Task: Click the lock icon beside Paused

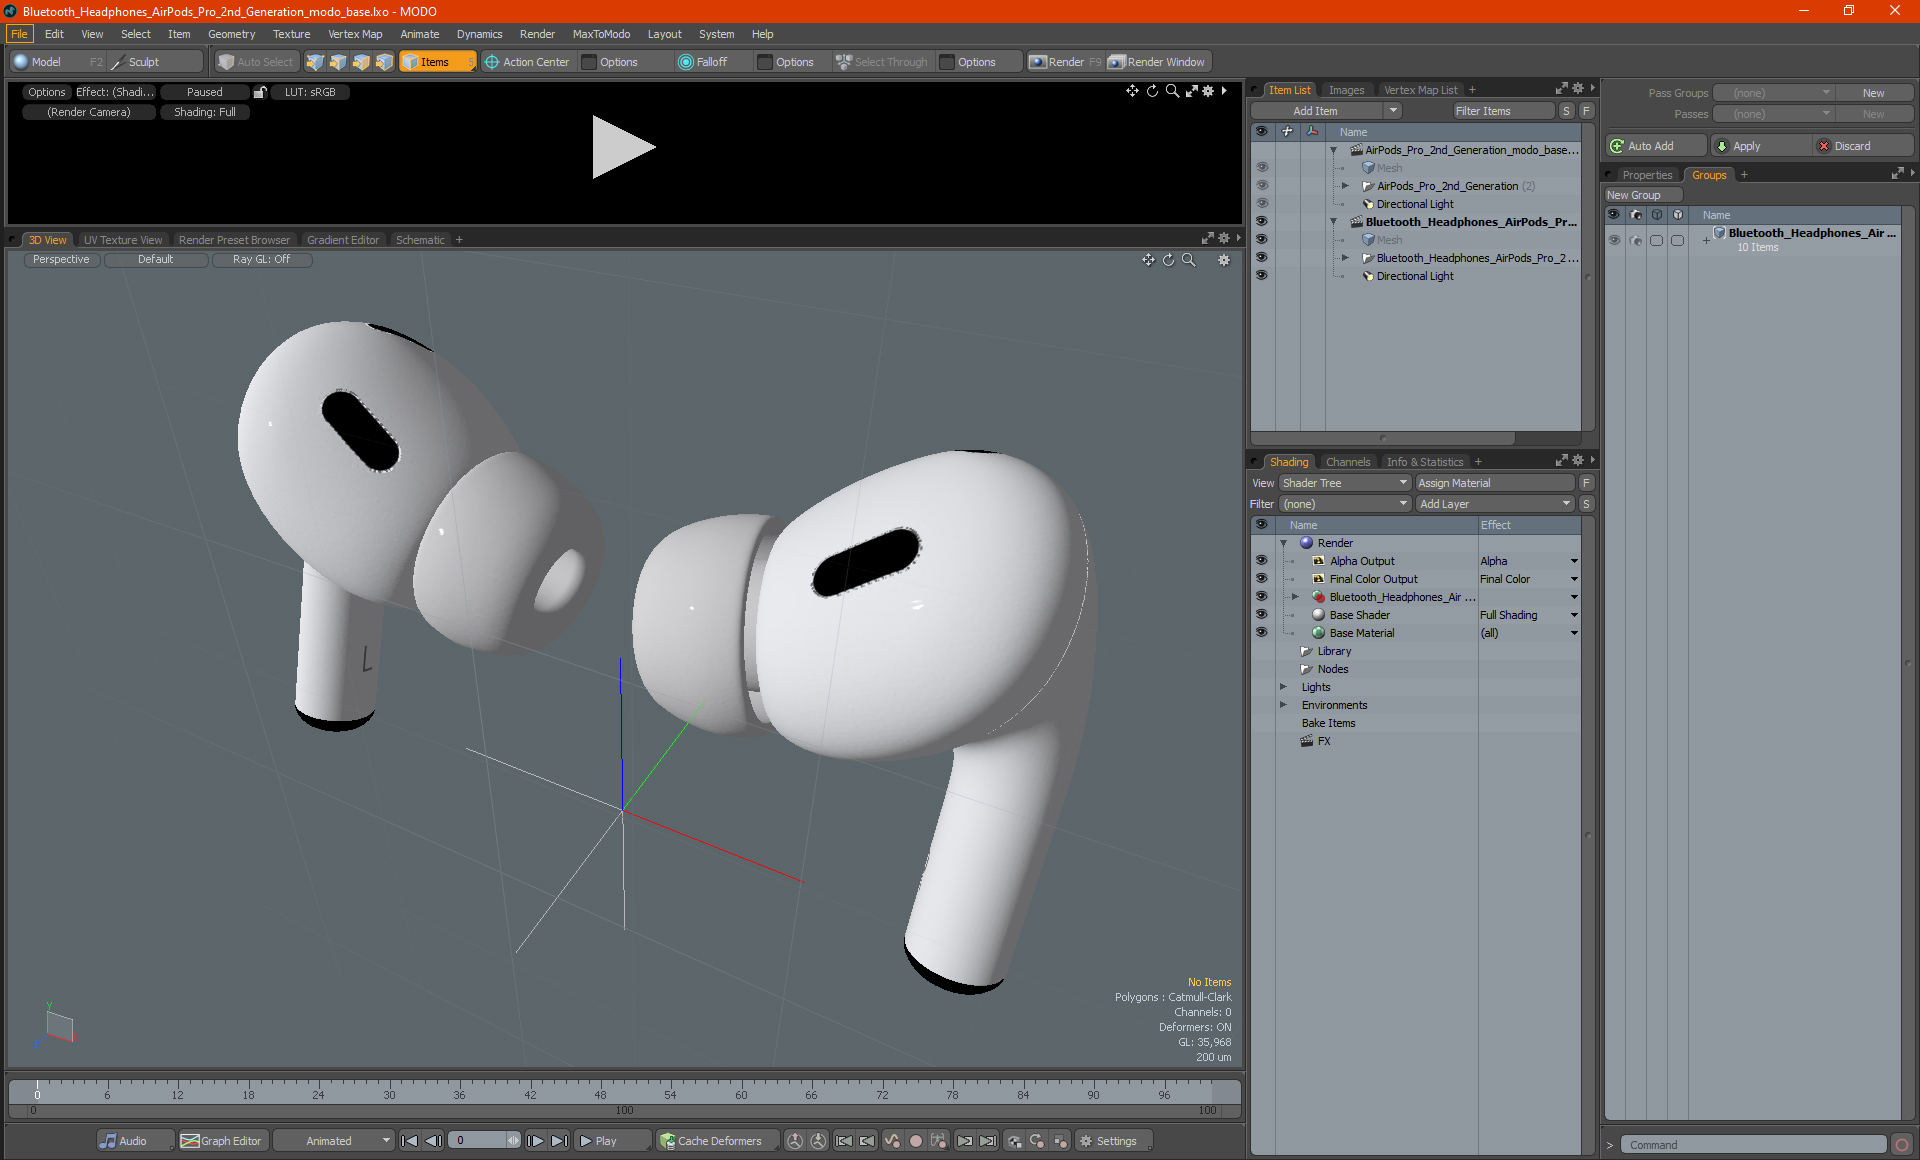Action: pos(260,92)
